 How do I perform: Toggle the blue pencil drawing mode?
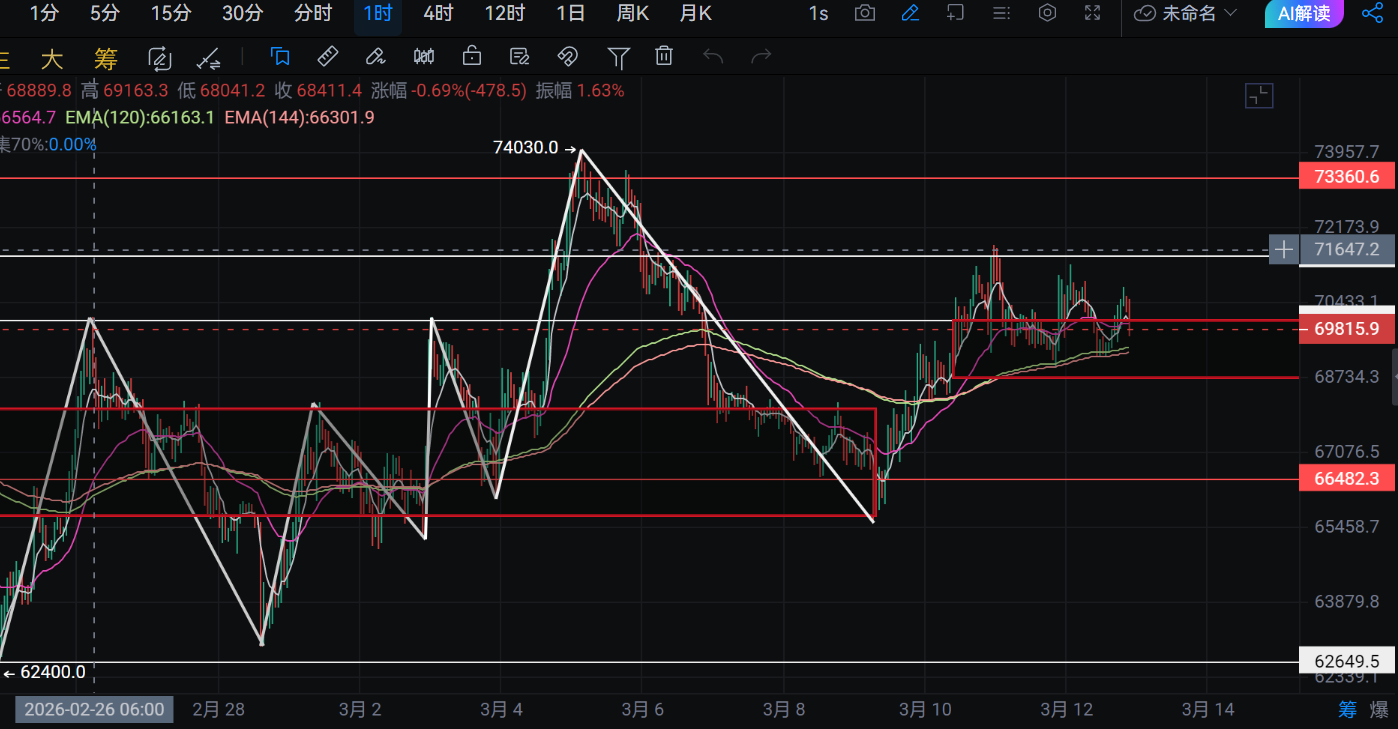pyautogui.click(x=910, y=13)
